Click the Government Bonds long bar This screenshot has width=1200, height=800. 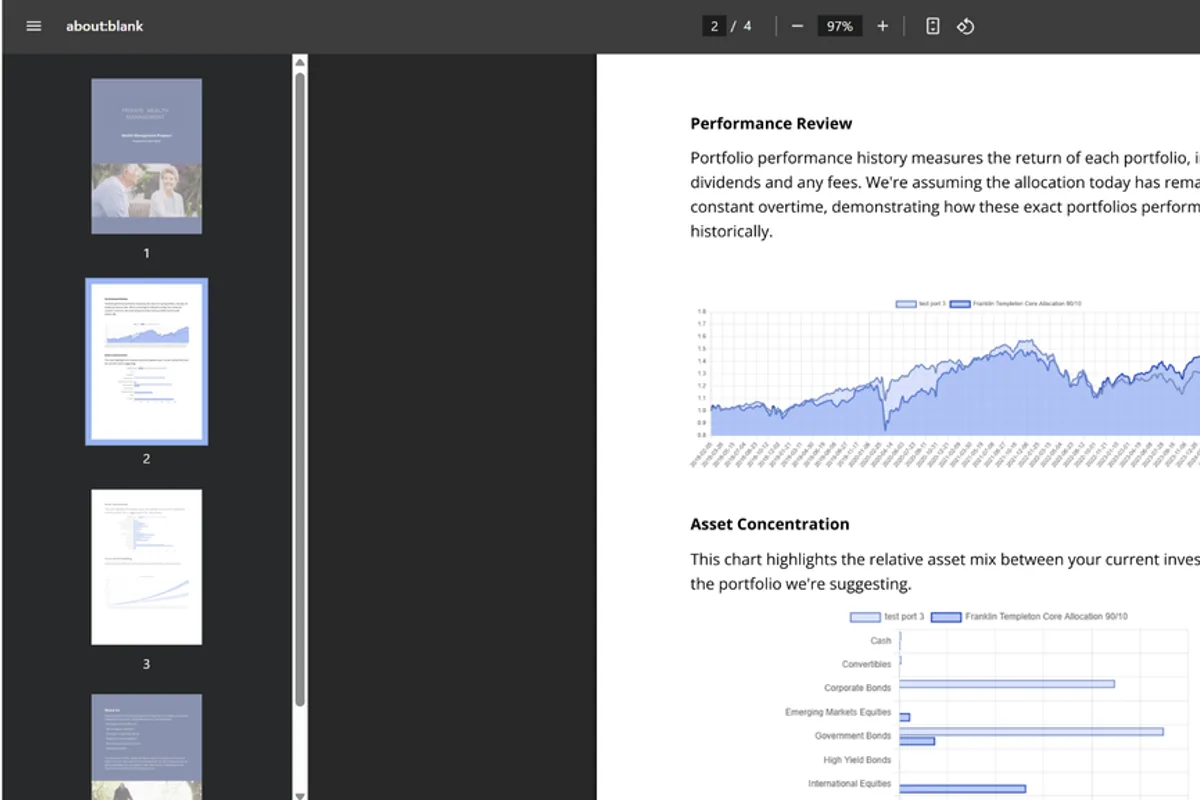(x=1030, y=731)
